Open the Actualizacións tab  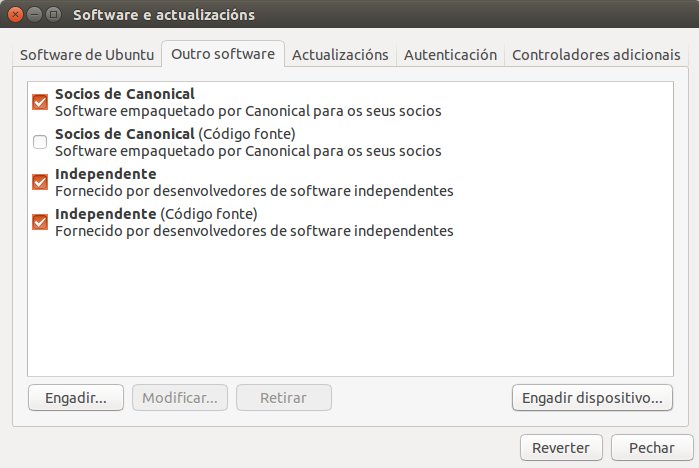point(340,55)
